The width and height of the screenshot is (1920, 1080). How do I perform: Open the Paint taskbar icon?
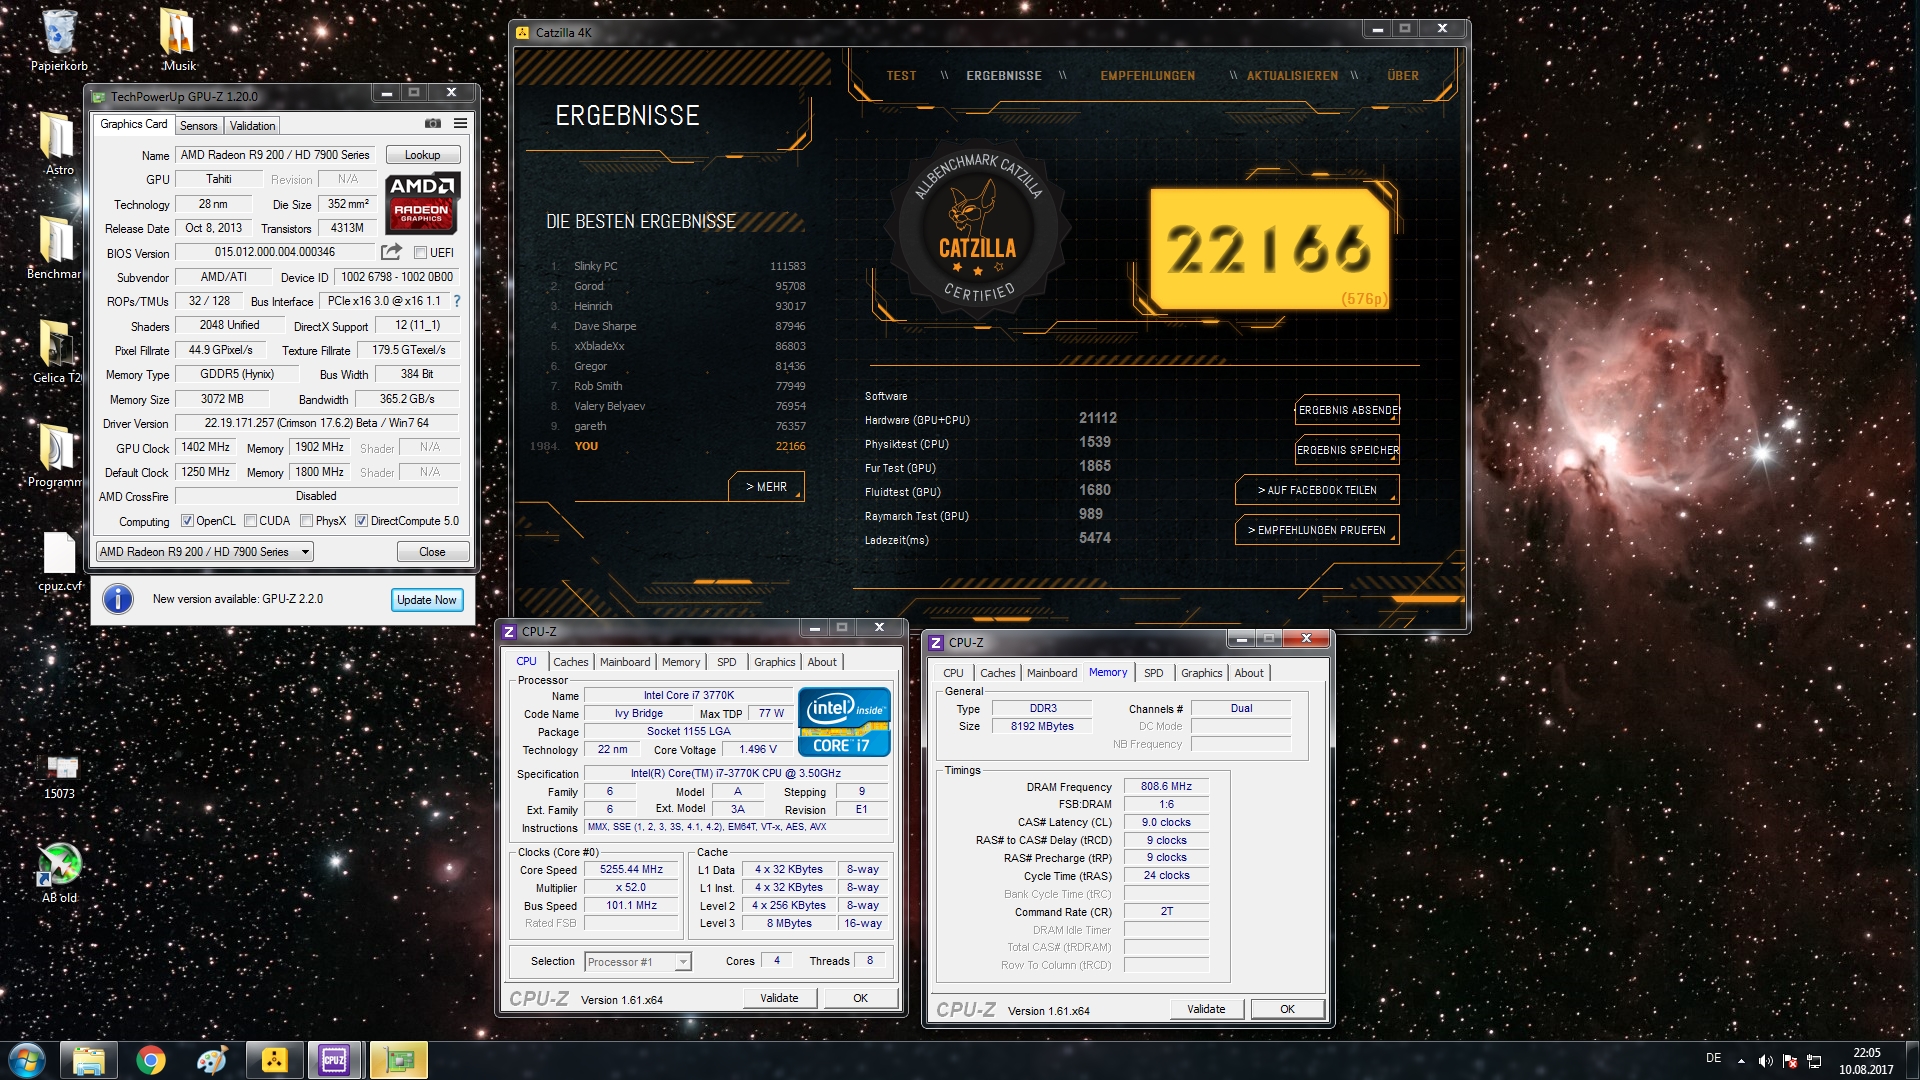[212, 1060]
